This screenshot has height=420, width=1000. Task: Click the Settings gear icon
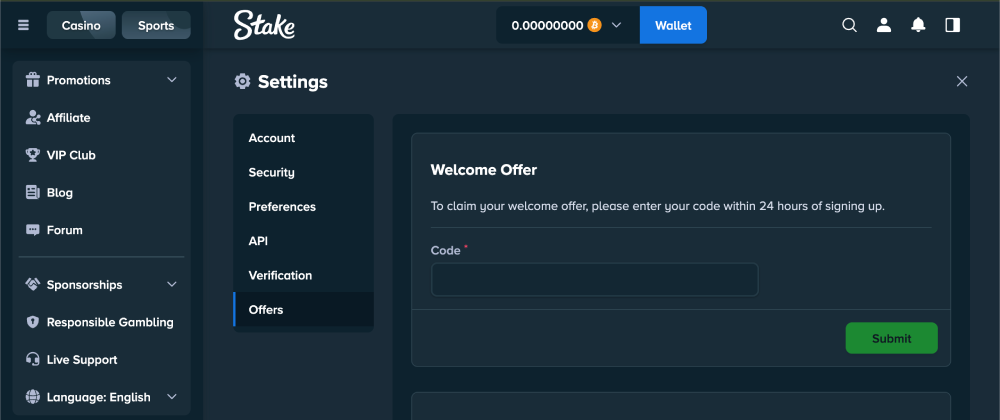coord(242,82)
